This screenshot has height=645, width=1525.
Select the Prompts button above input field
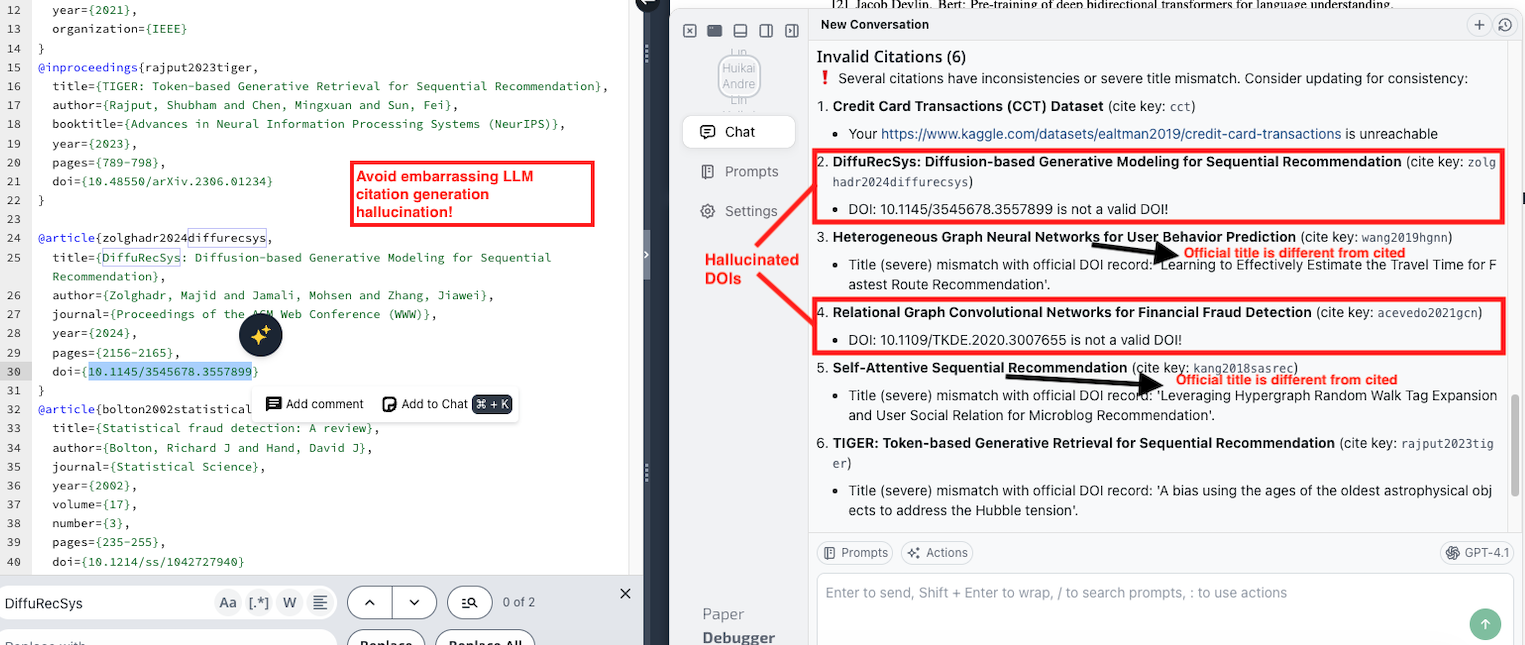click(854, 552)
